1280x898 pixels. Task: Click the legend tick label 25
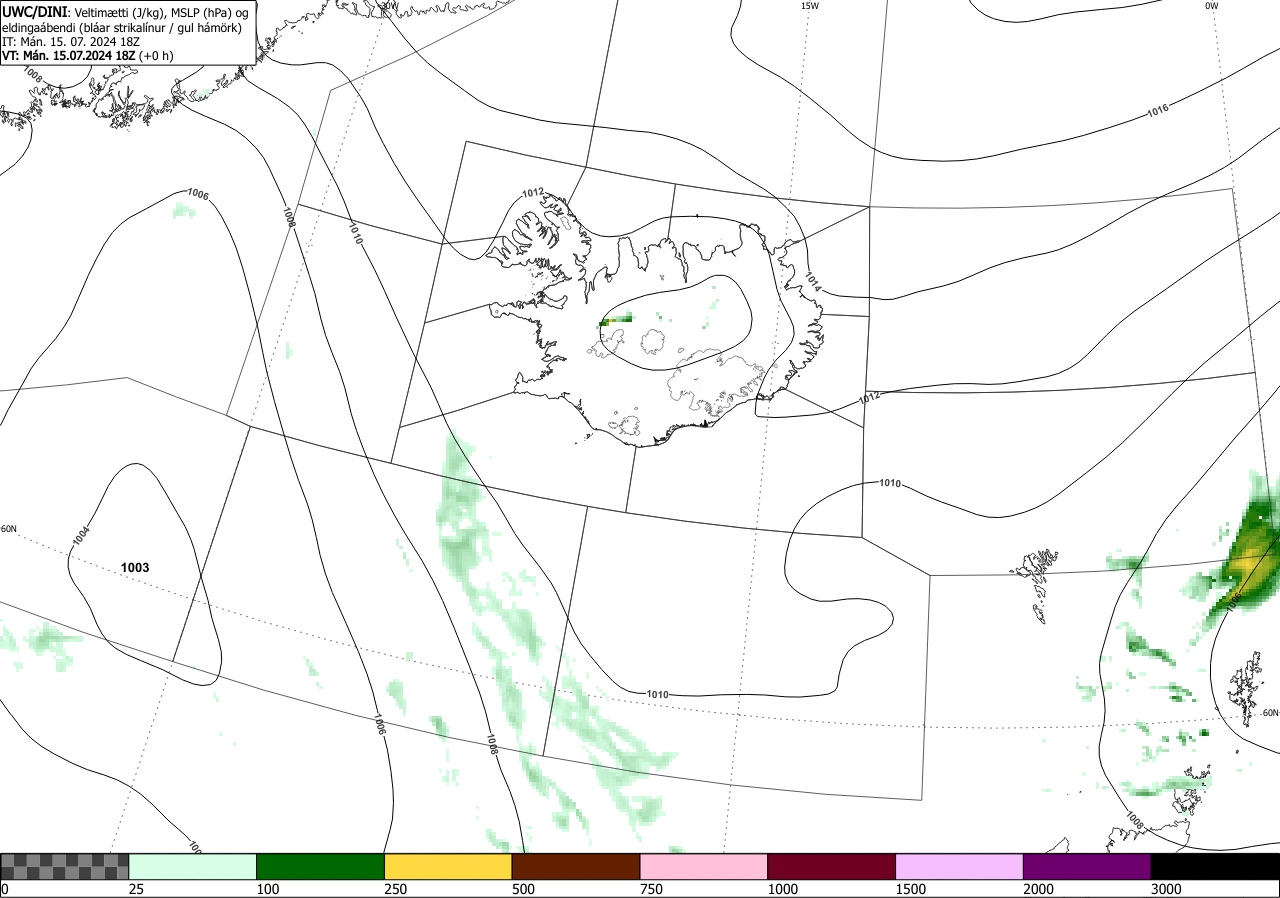pos(136,889)
